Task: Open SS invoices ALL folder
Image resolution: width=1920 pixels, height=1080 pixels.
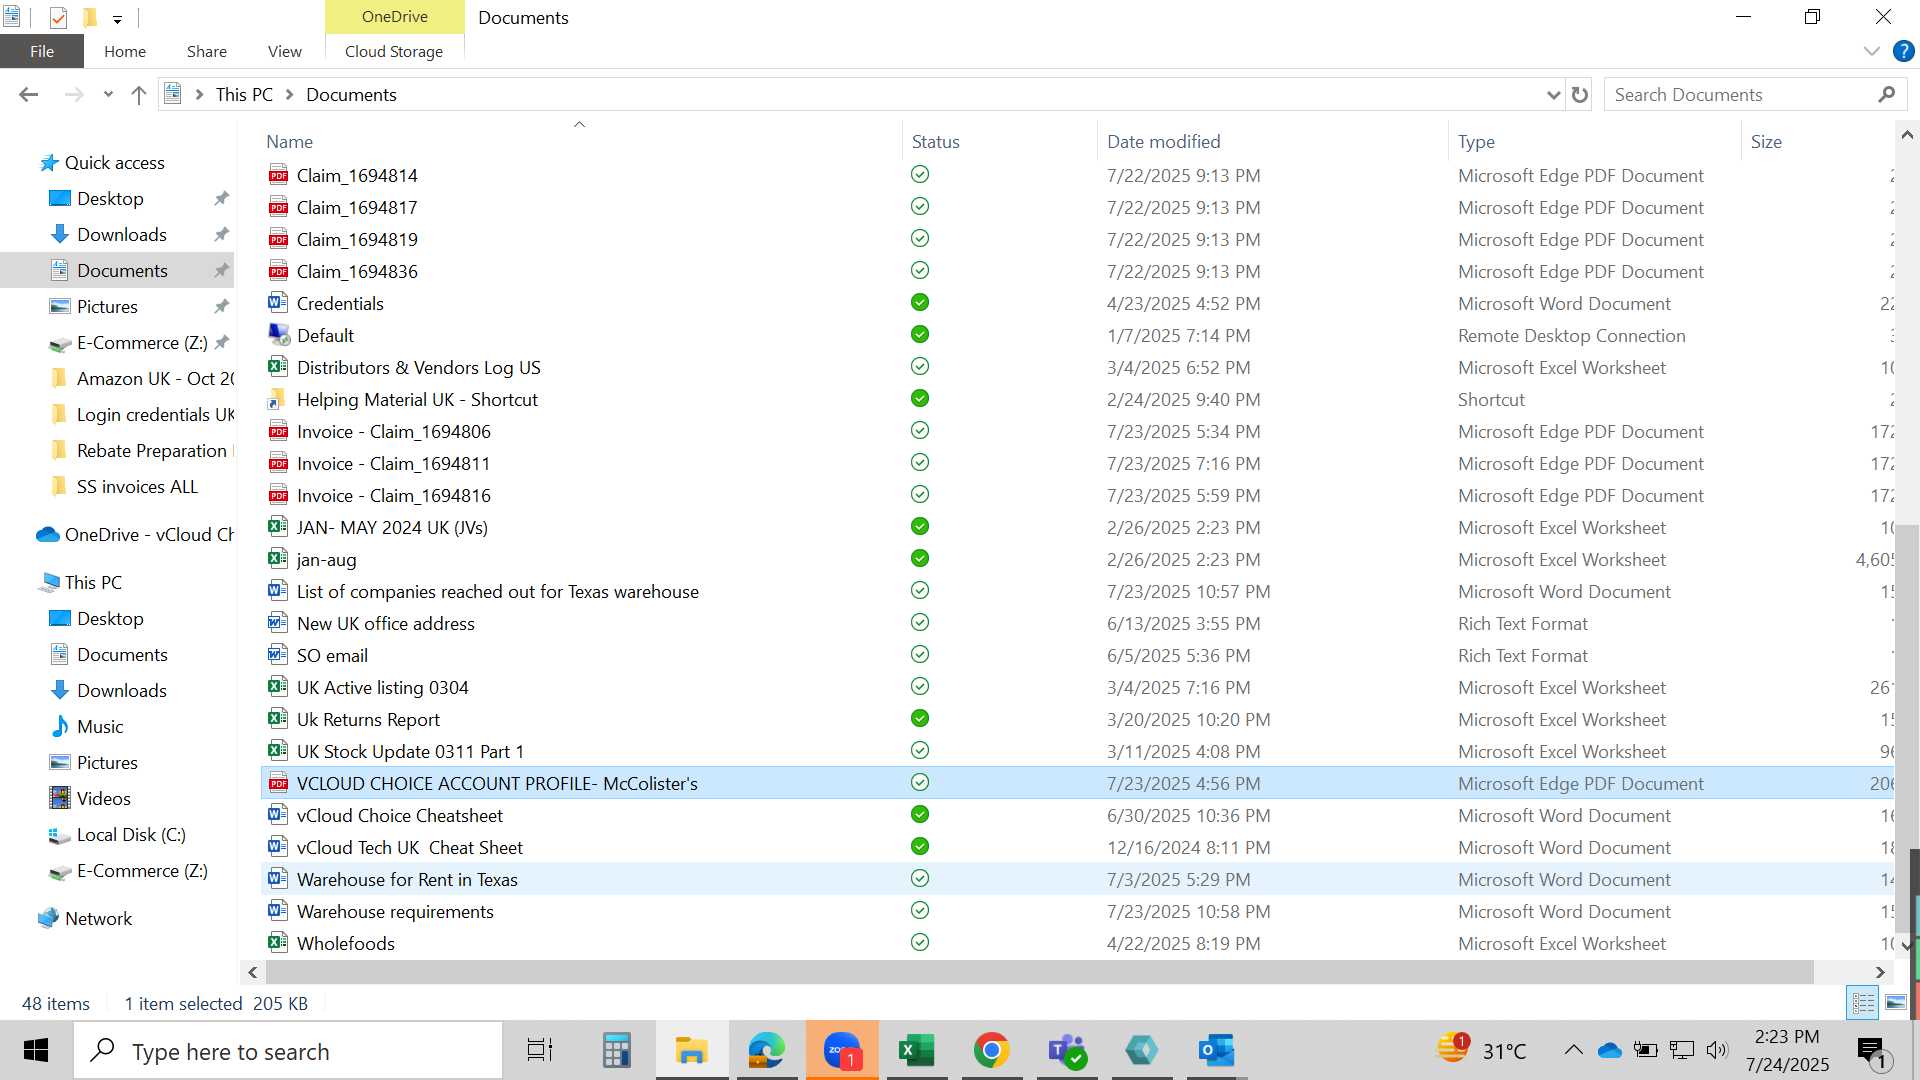Action: pos(137,487)
